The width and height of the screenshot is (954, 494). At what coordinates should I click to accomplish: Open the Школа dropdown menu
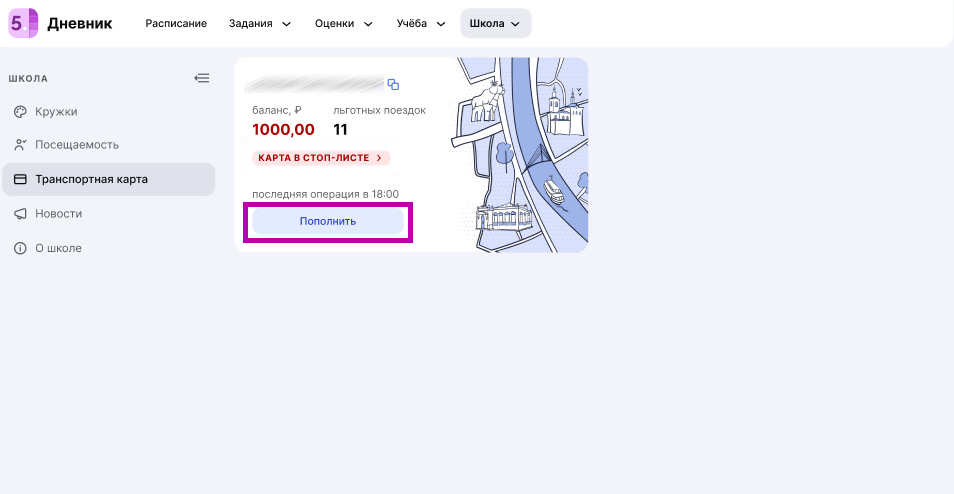[496, 24]
